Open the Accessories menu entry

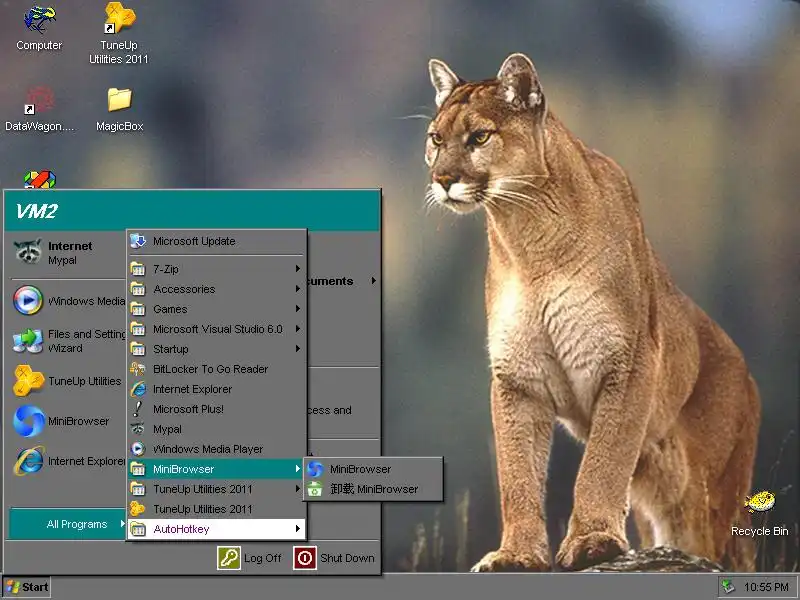[x=216, y=289]
